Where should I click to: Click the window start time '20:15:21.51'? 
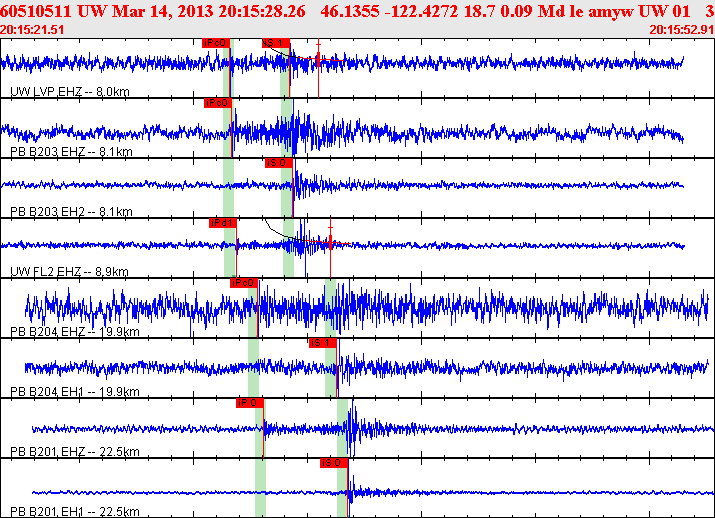pos(32,30)
